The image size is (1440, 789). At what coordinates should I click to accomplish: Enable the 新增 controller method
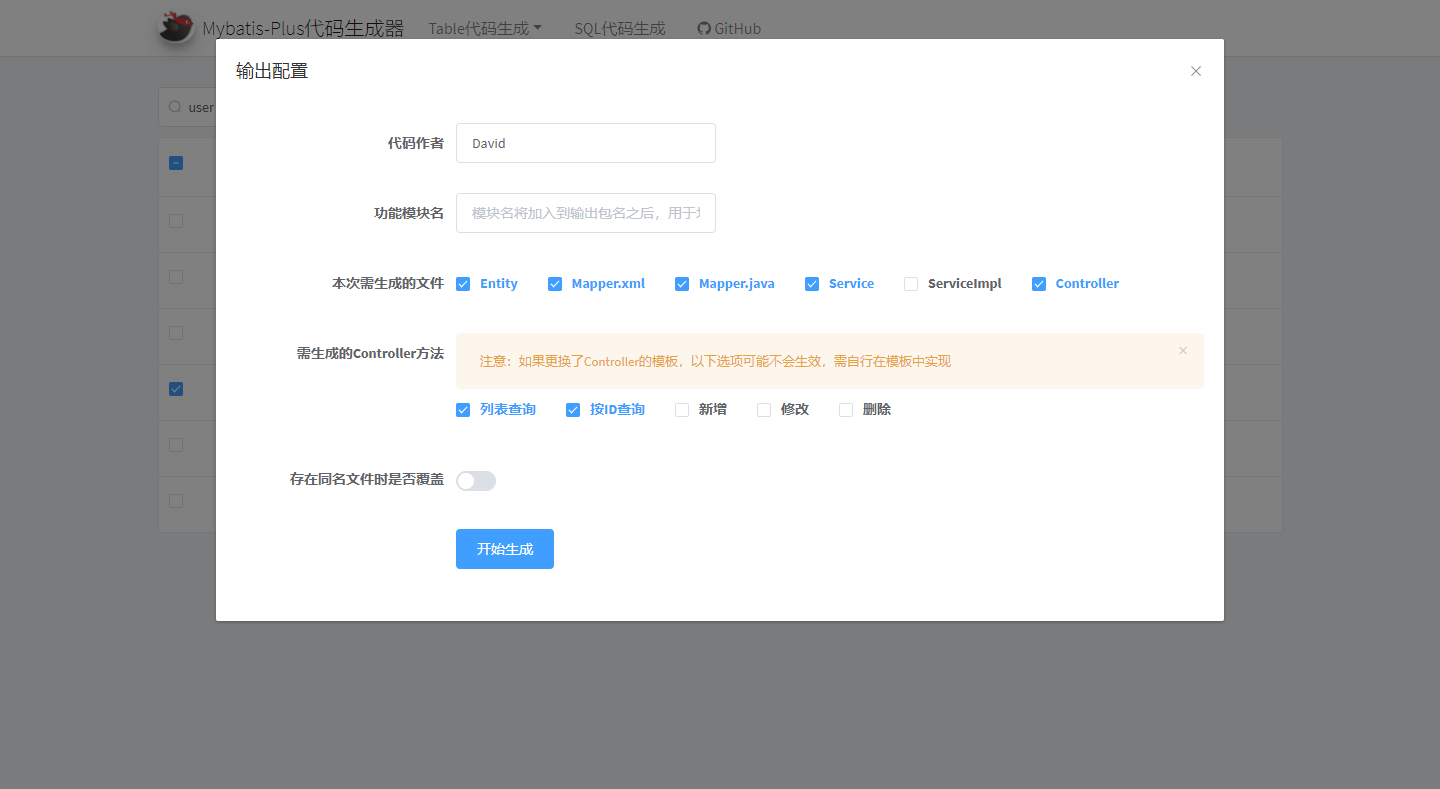[x=682, y=409]
